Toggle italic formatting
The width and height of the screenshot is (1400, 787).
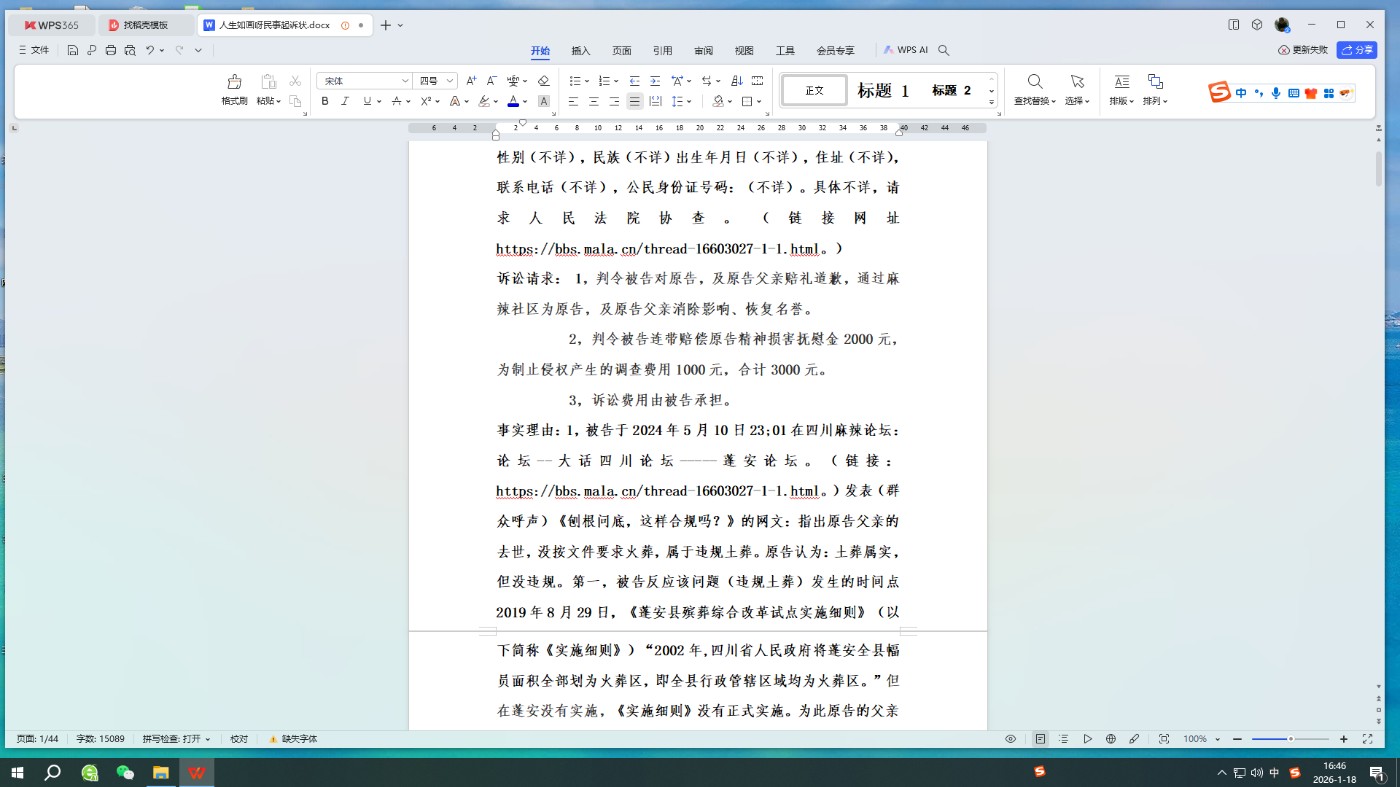point(345,101)
